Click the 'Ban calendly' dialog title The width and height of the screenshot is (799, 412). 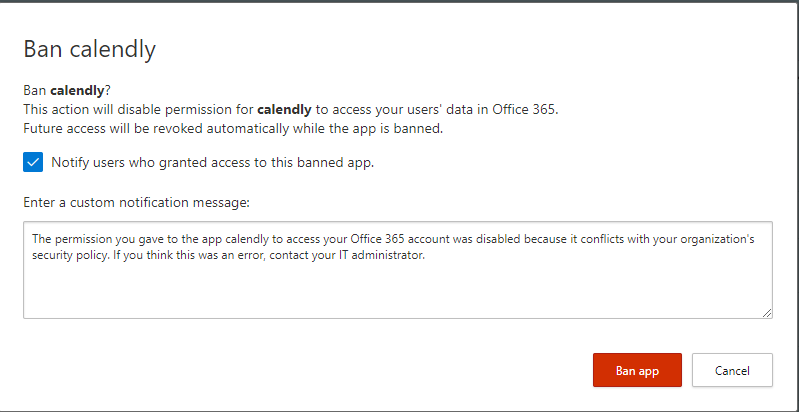[x=89, y=48]
